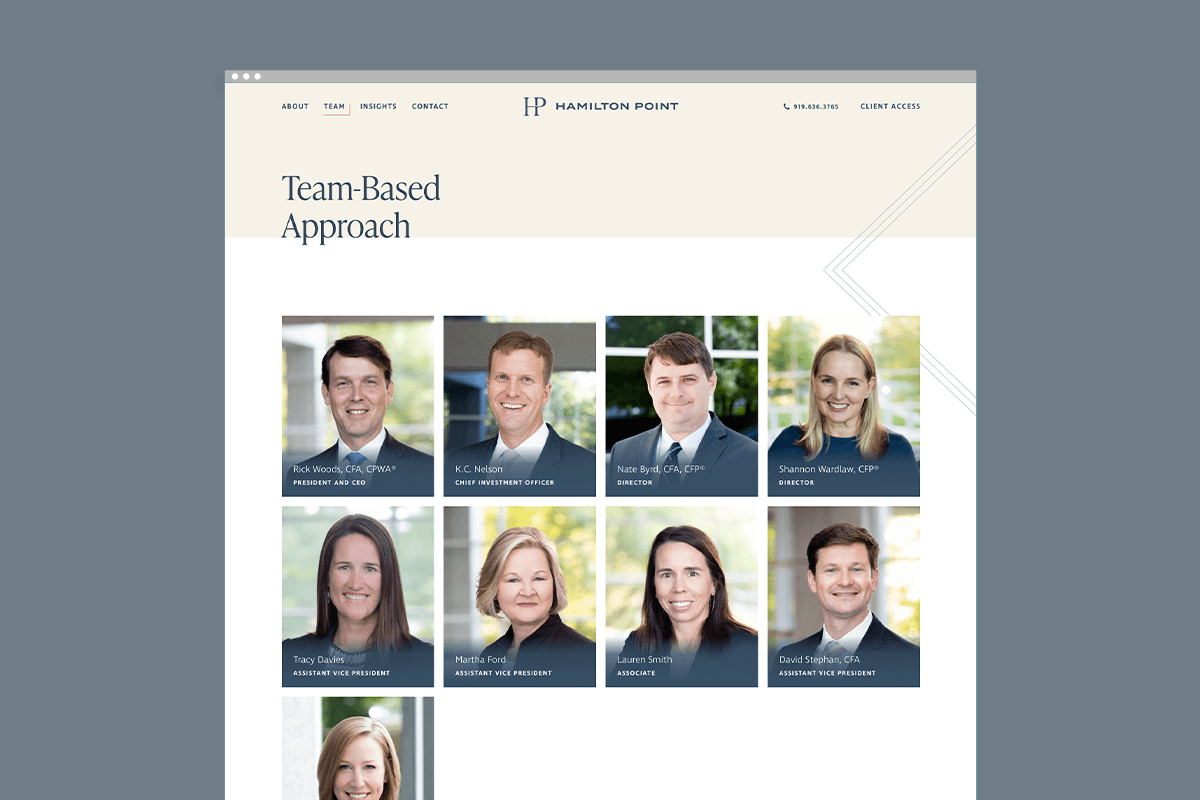Call the 919.636.3765 phone number link

[x=816, y=106]
